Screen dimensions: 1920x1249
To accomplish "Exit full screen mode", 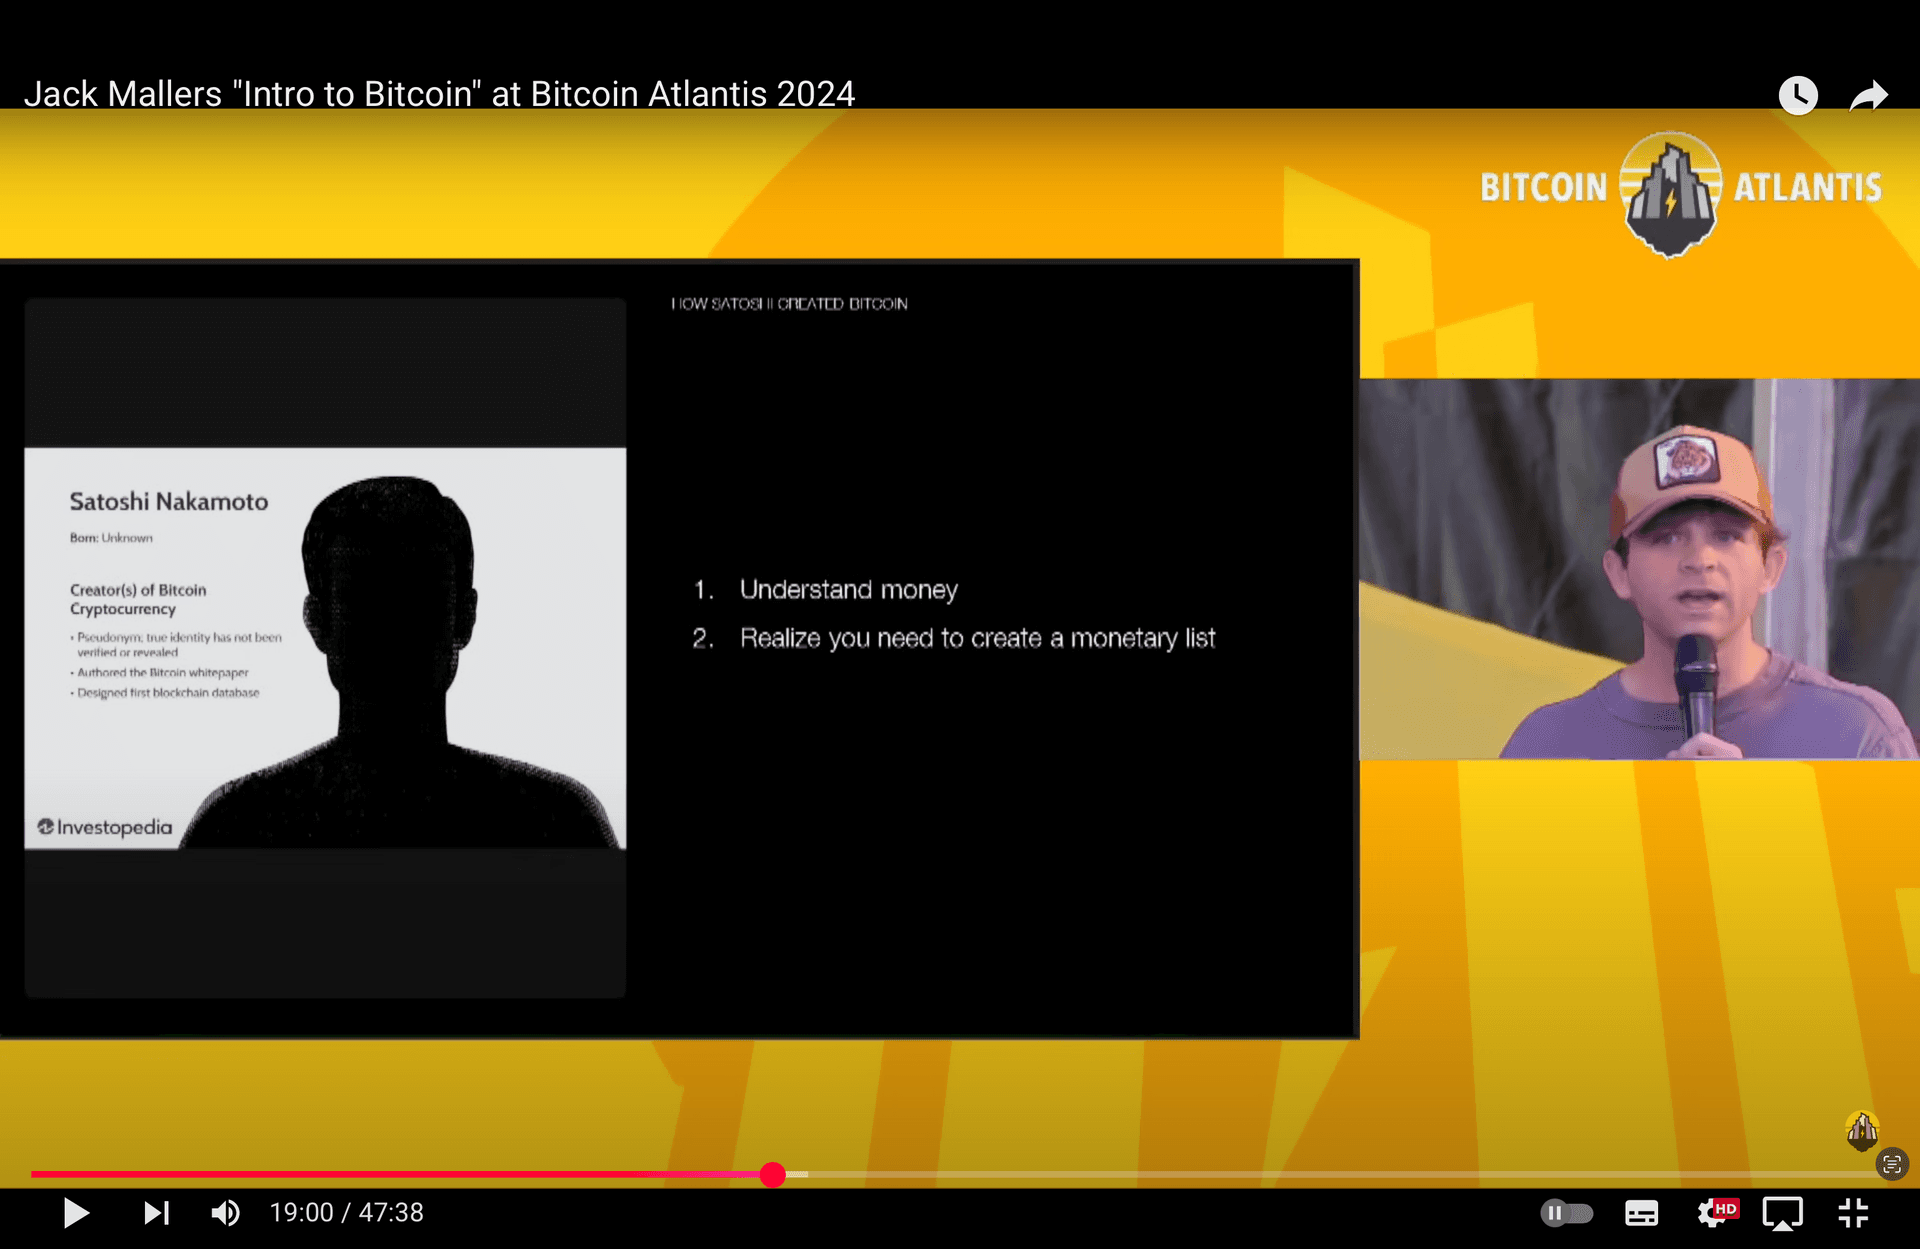I will click(x=1853, y=1213).
